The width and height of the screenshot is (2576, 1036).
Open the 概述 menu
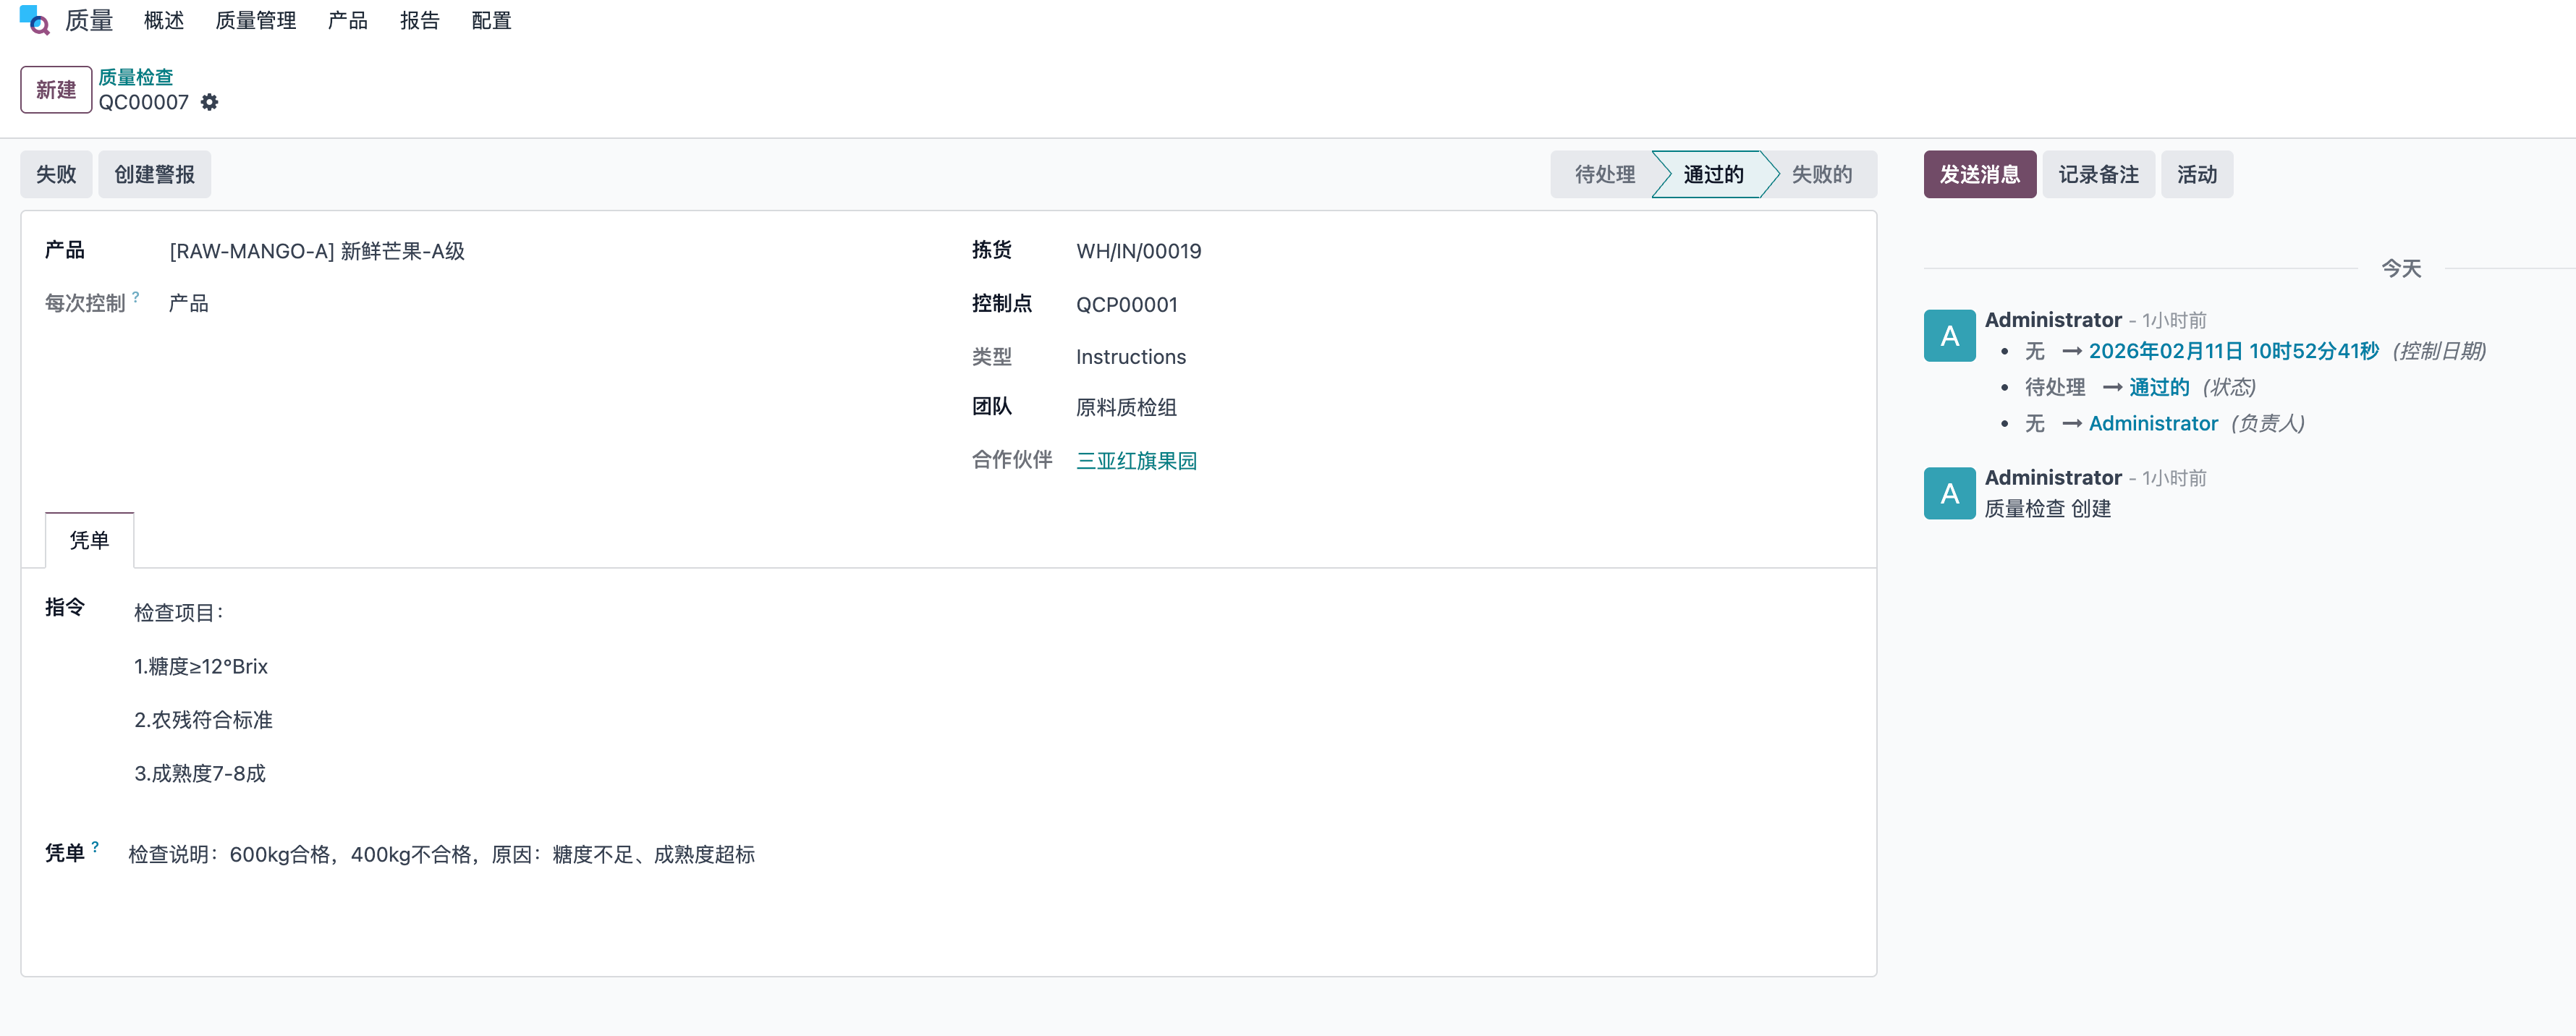click(164, 21)
